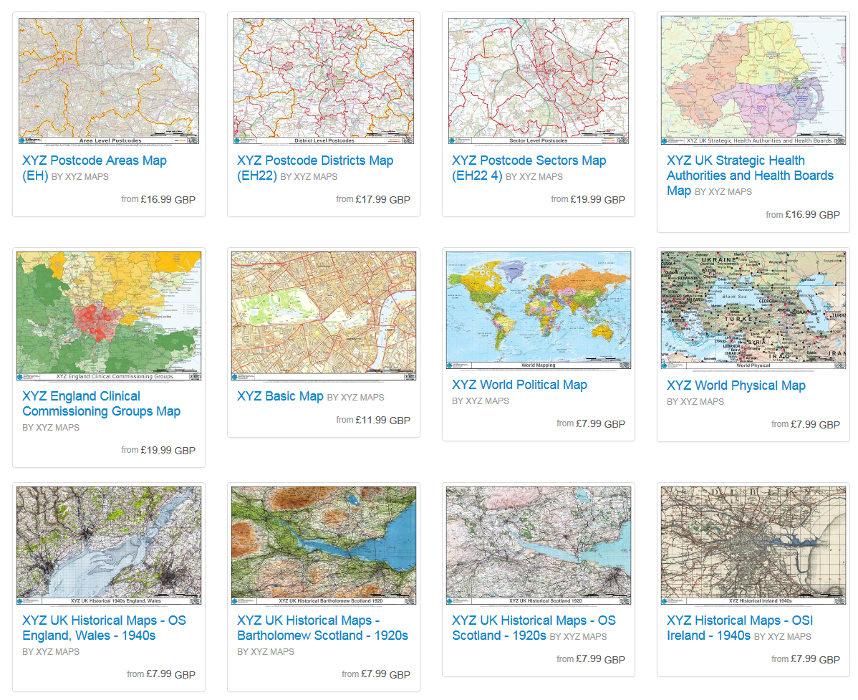Open the OSI Ireland 1940s map thumbnail
The height and width of the screenshot is (700, 858).
753,545
